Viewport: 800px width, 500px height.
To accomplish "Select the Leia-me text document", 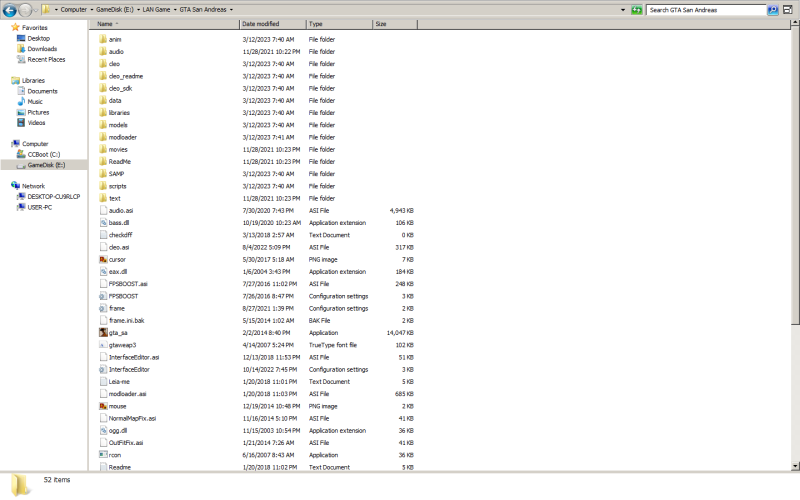I will pyautogui.click(x=119, y=382).
